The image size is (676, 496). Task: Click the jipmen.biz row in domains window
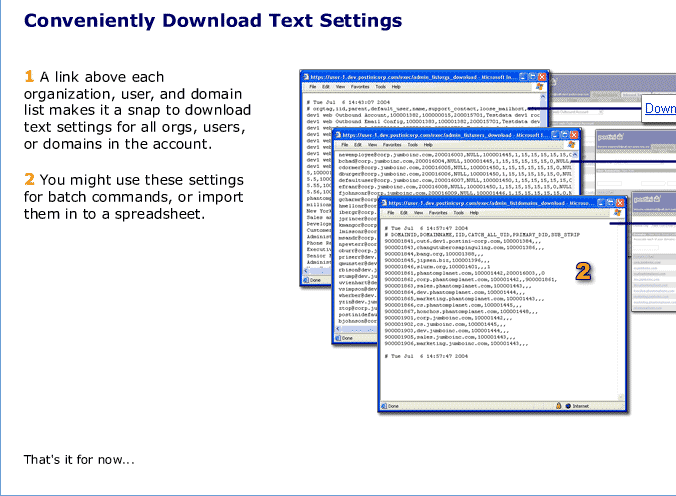click(437, 261)
